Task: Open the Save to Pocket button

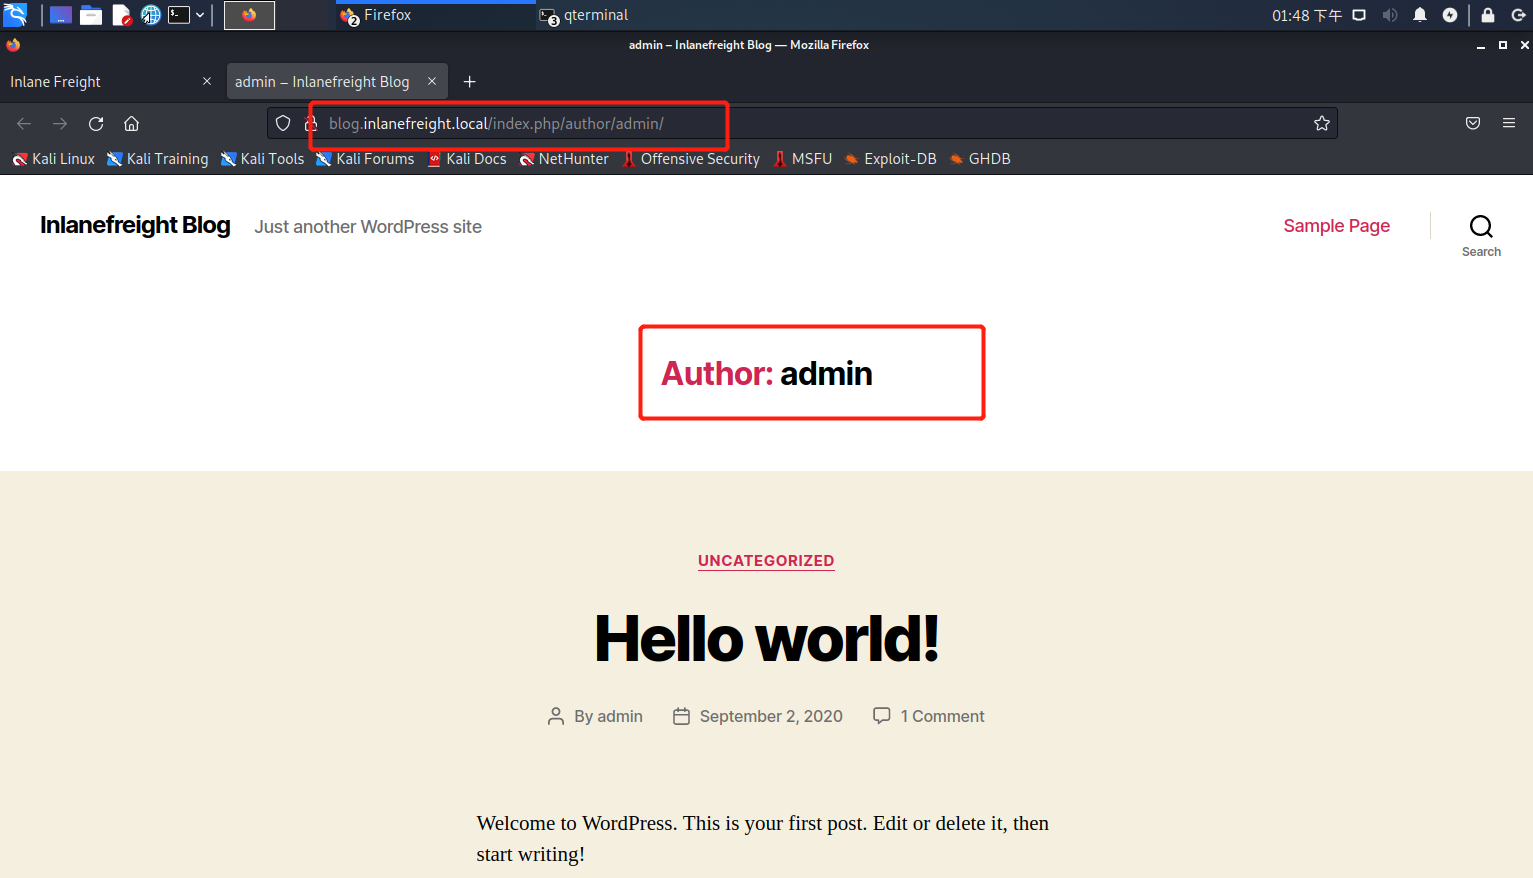Action: [x=1473, y=123]
